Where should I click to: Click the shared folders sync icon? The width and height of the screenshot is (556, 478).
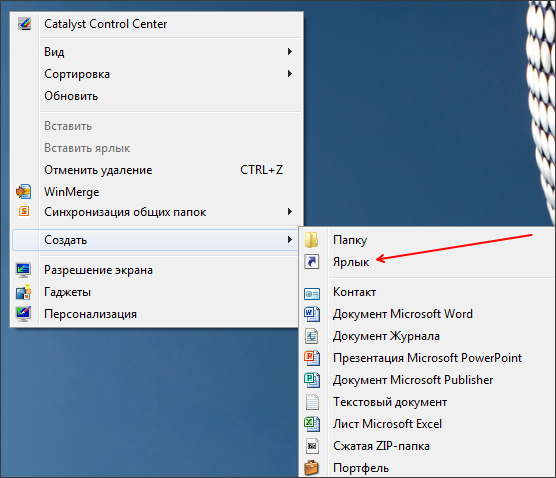[x=24, y=212]
